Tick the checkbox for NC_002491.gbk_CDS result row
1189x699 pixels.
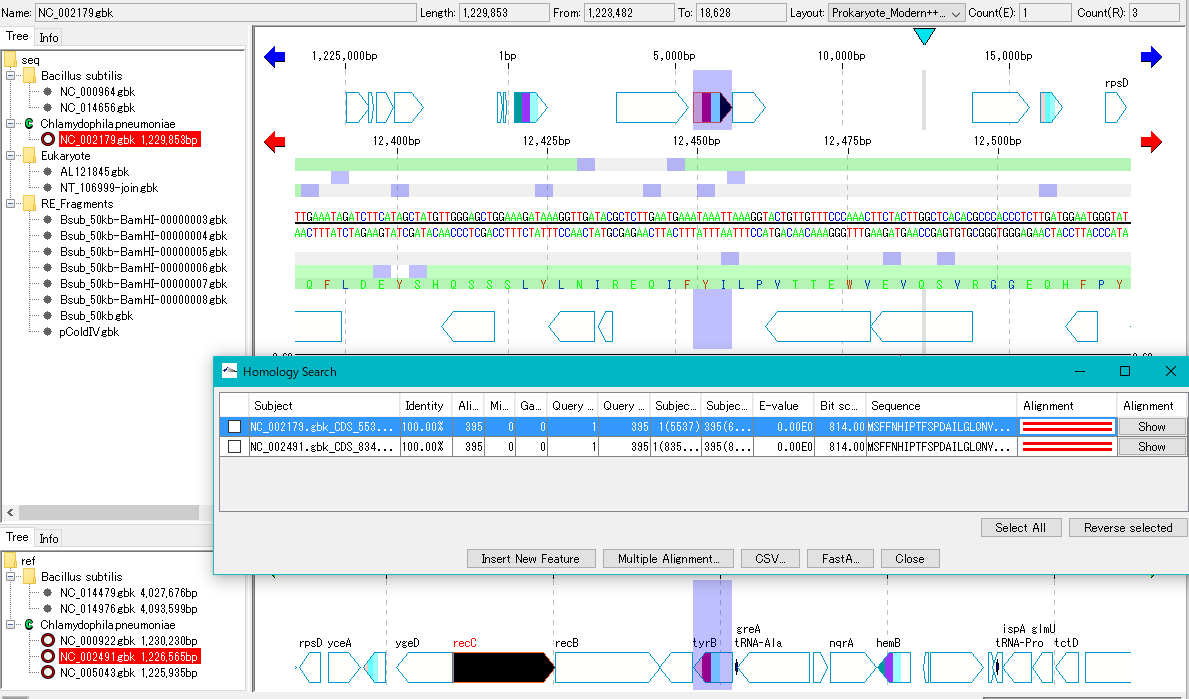click(235, 447)
